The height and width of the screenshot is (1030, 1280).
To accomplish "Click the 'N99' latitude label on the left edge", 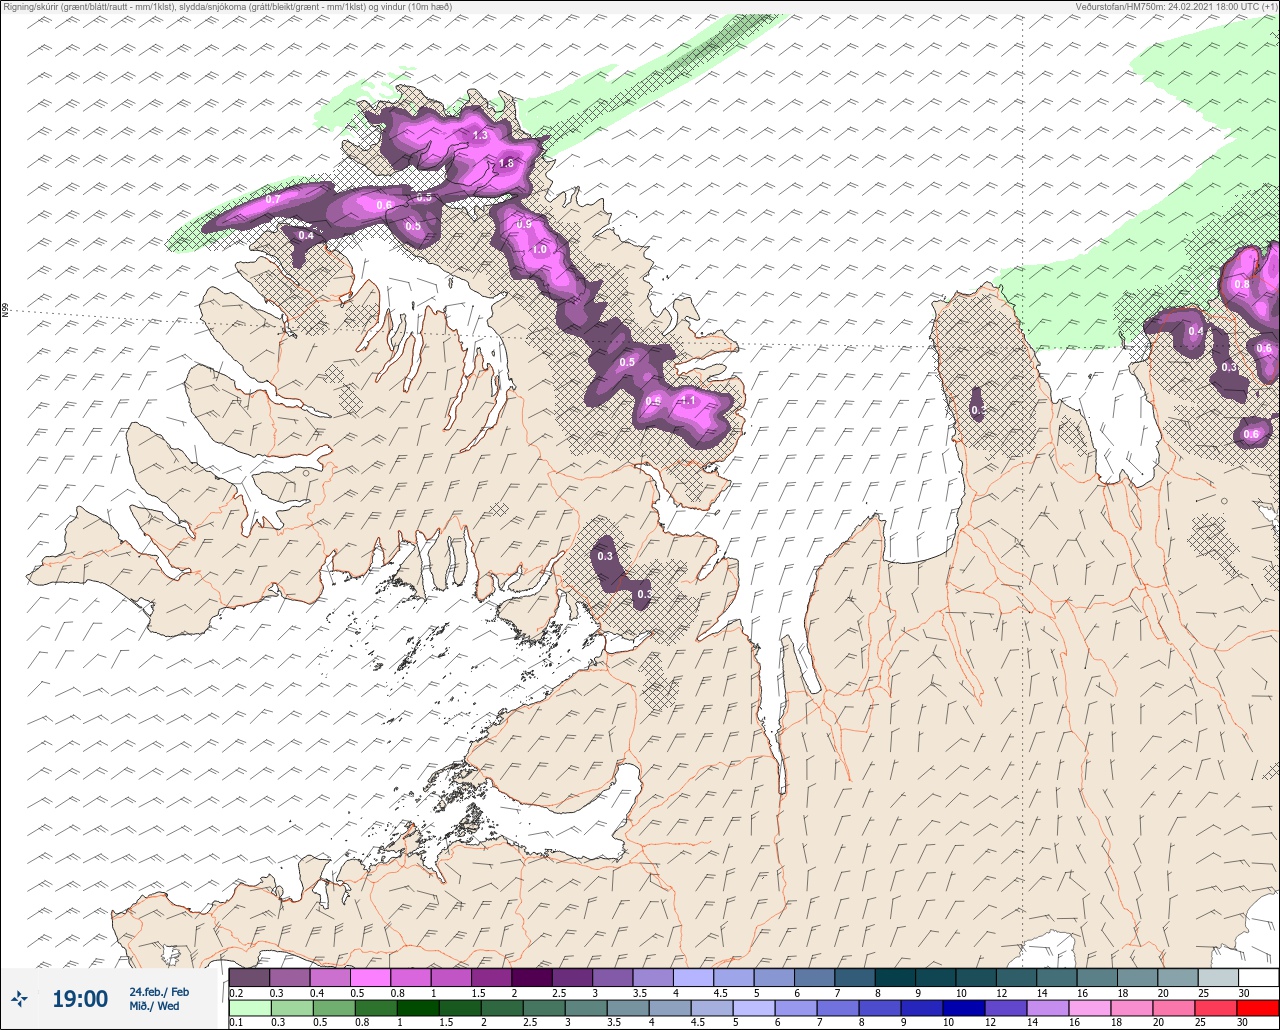I will tap(5, 311).
